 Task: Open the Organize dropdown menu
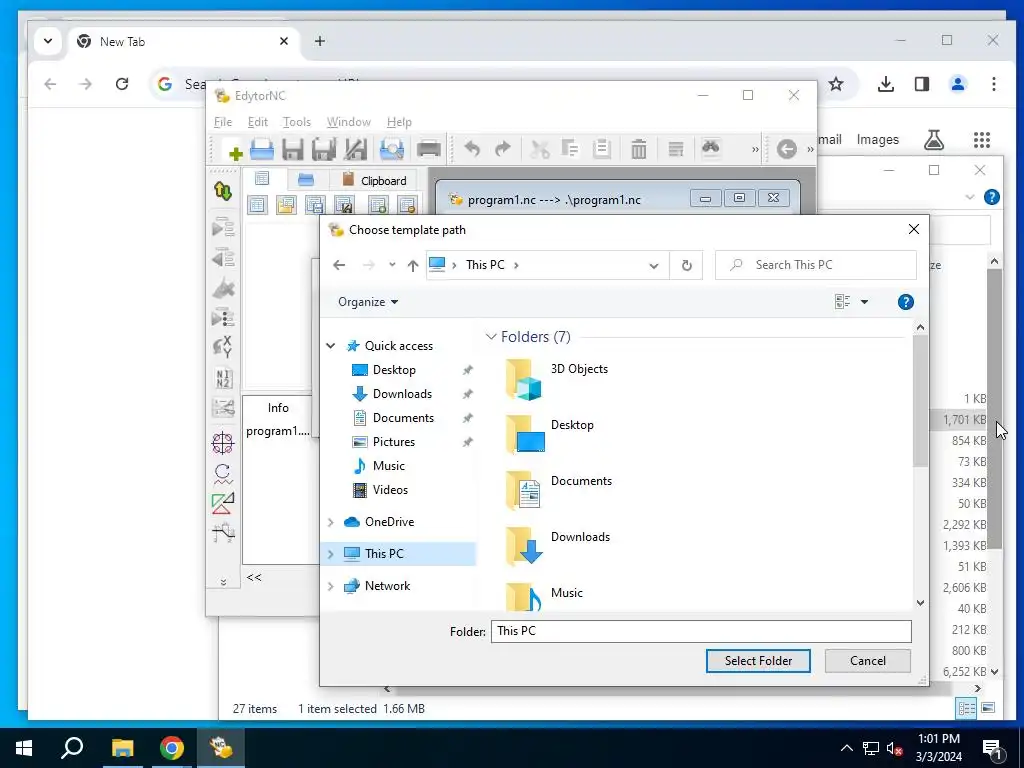point(368,302)
